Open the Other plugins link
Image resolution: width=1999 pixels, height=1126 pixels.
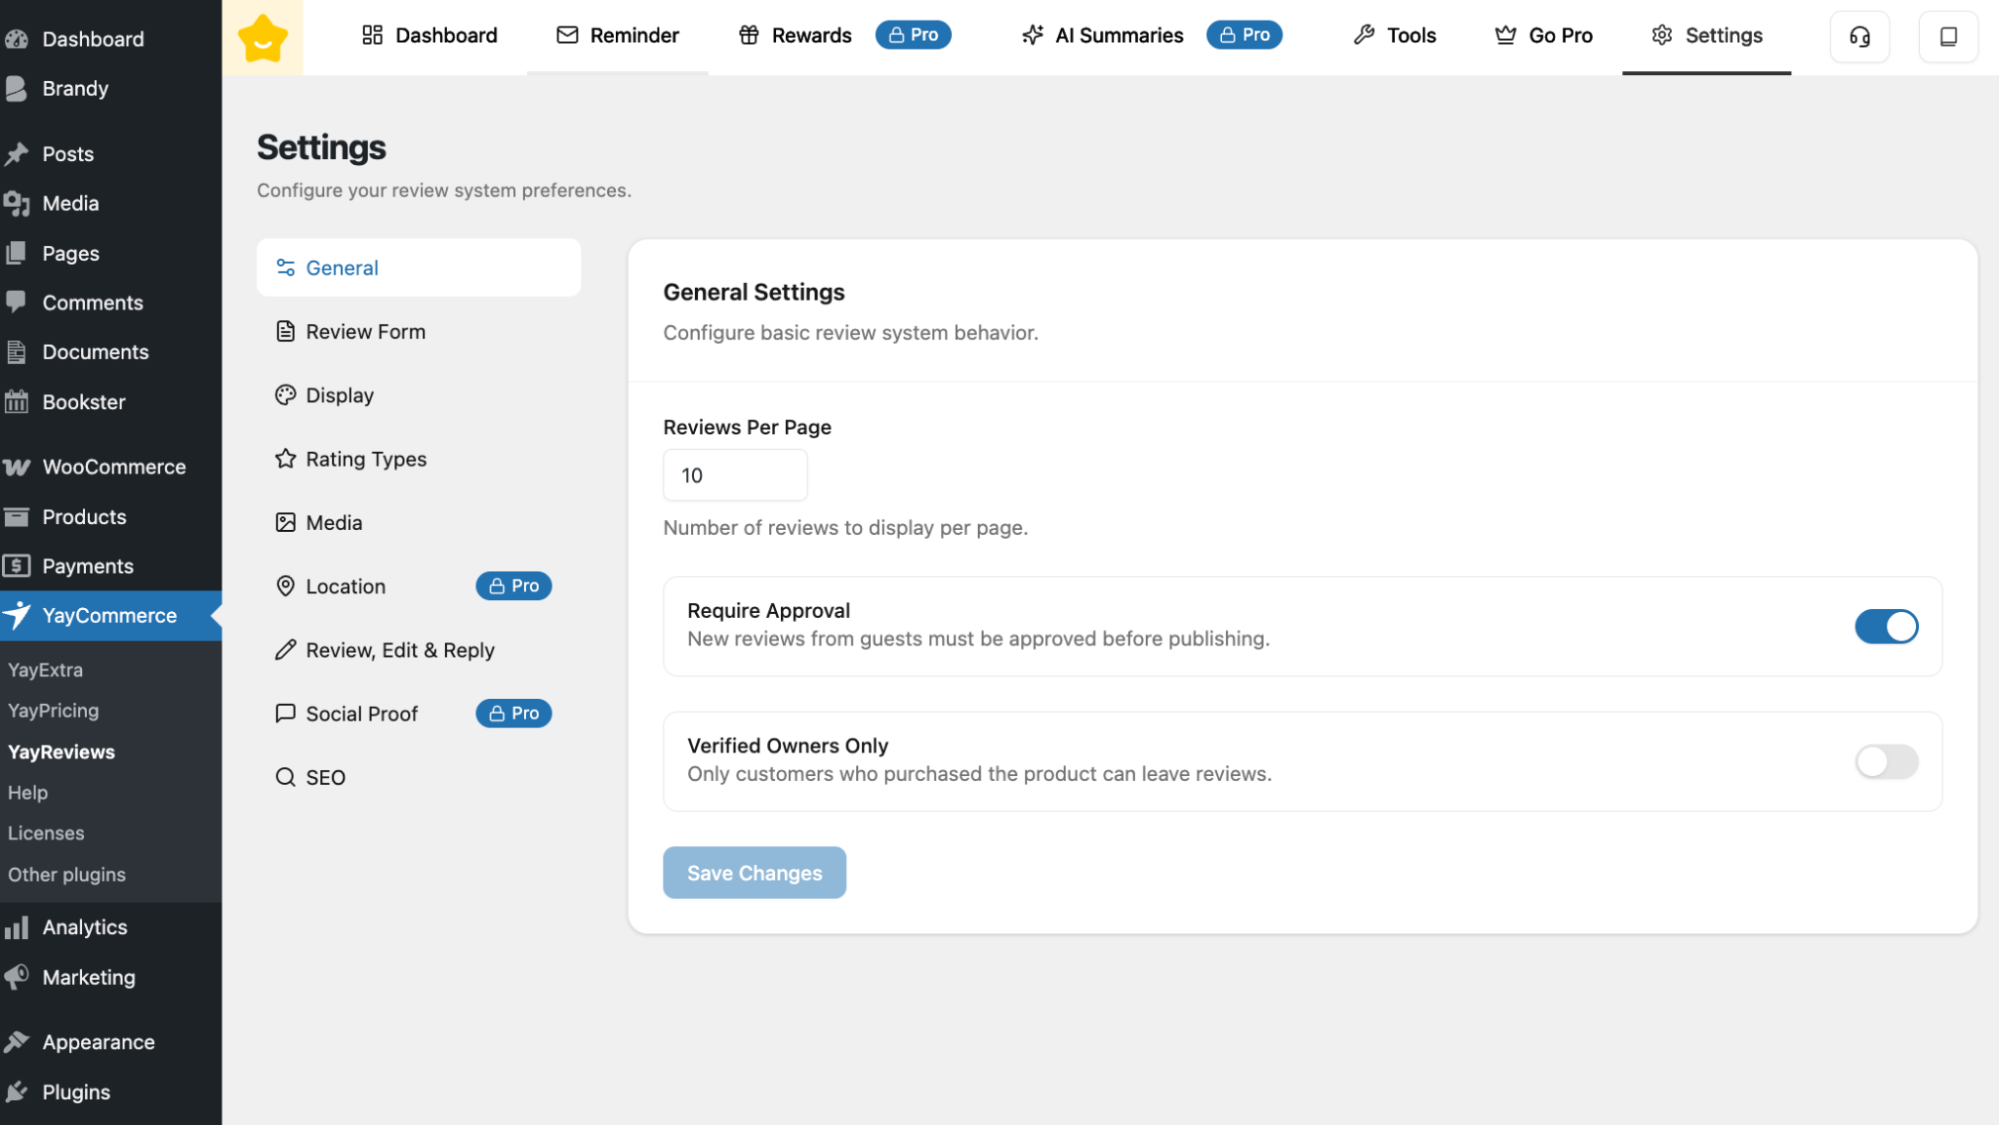pos(66,874)
